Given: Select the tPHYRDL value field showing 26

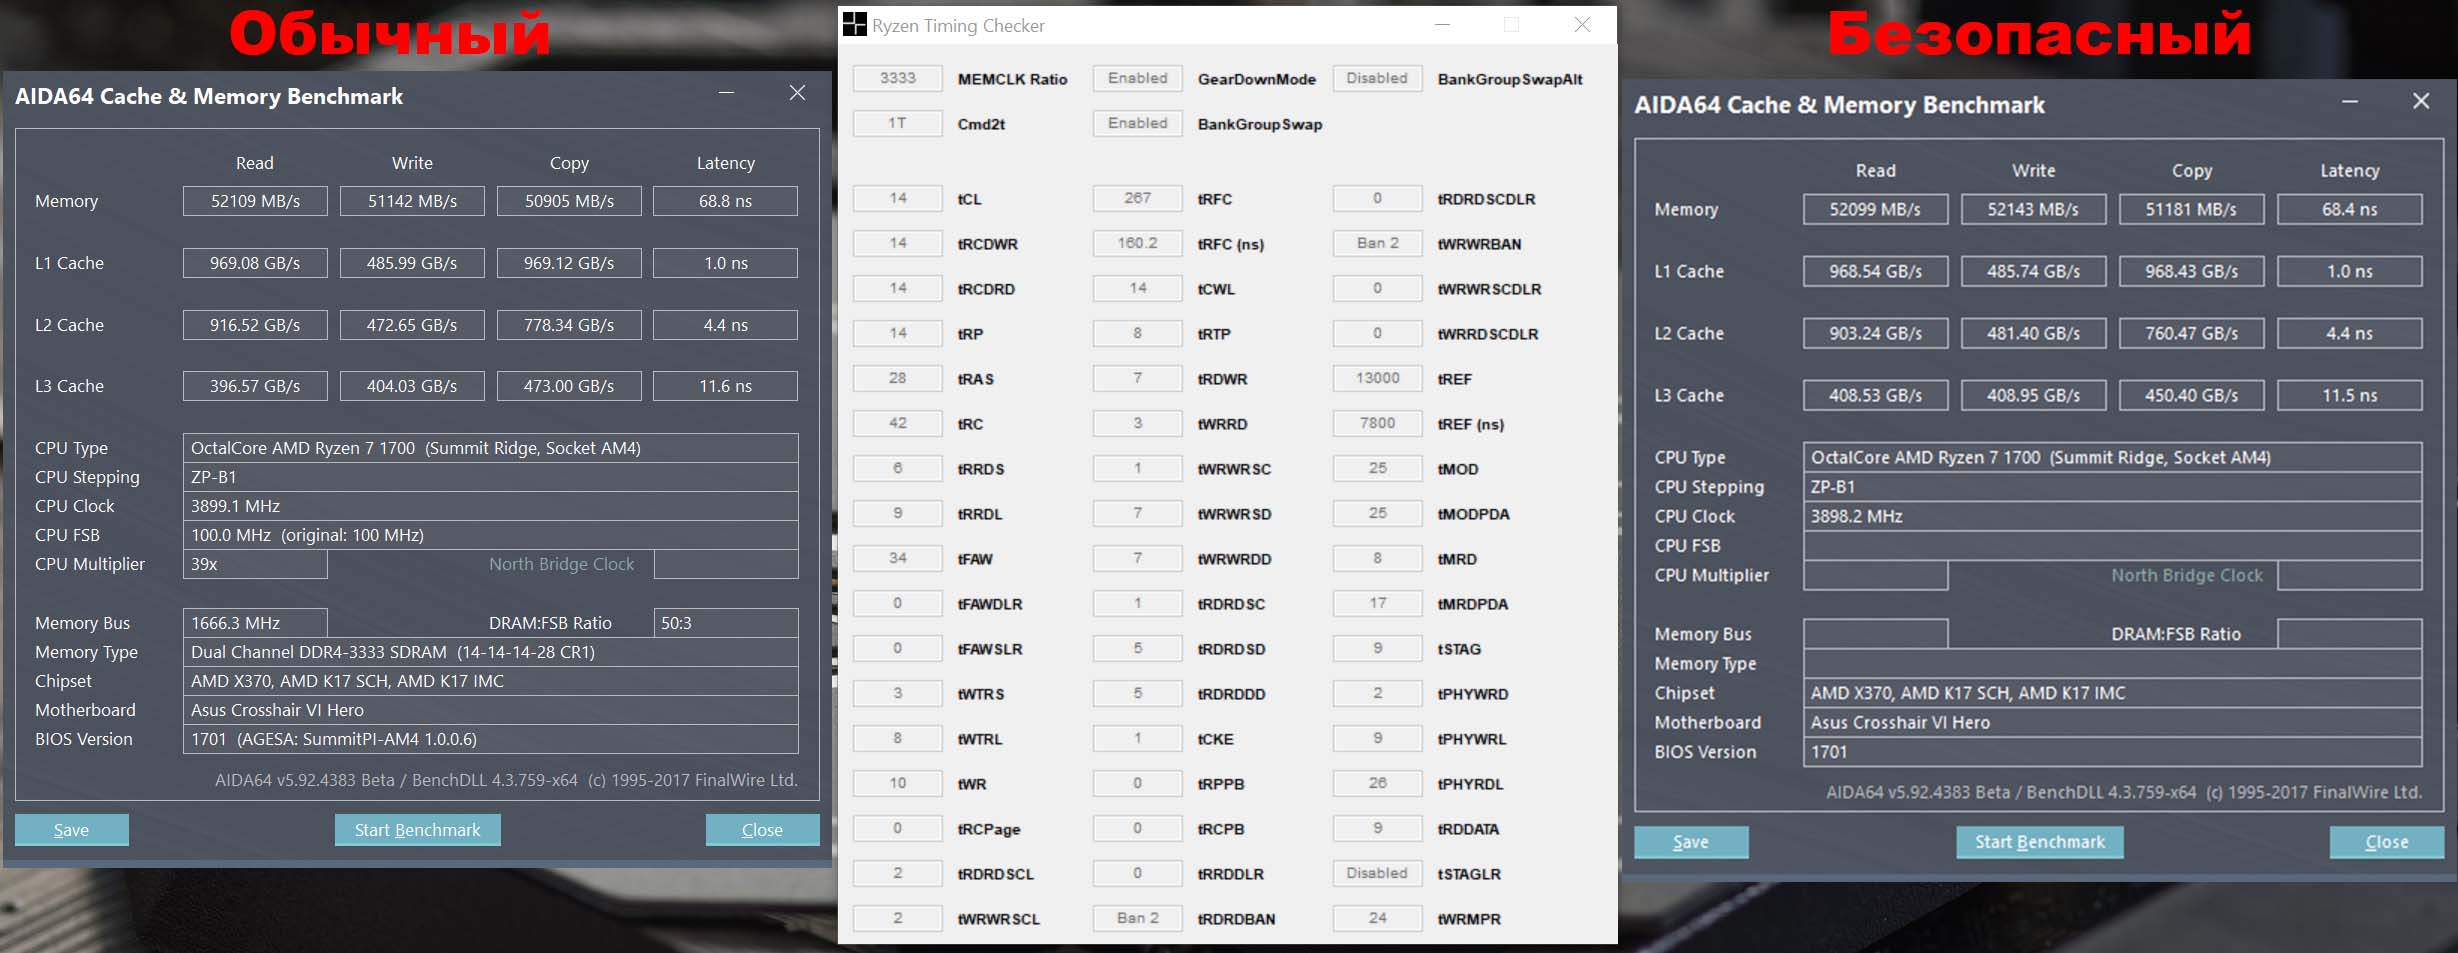Looking at the screenshot, I should [1377, 783].
